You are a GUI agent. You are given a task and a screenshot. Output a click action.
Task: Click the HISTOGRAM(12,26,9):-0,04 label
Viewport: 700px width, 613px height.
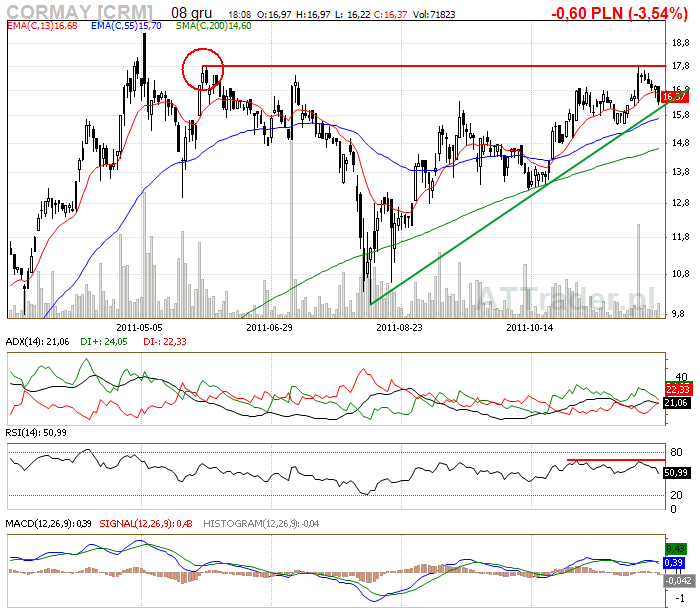click(x=261, y=523)
